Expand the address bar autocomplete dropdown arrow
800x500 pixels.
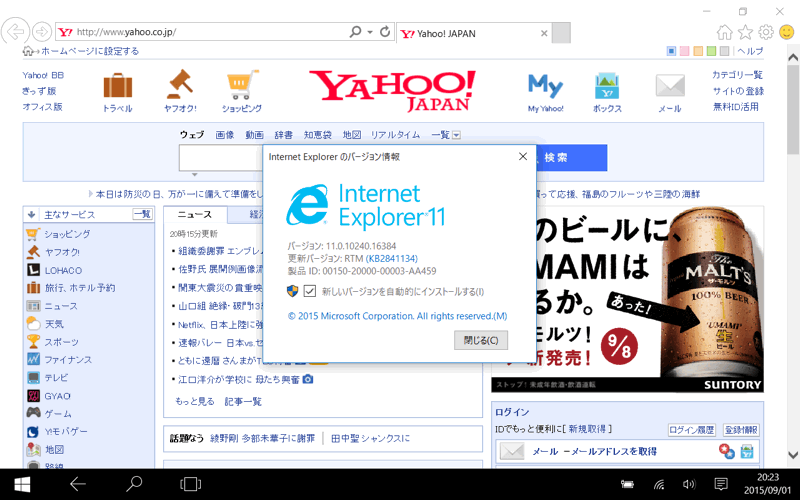[370, 32]
